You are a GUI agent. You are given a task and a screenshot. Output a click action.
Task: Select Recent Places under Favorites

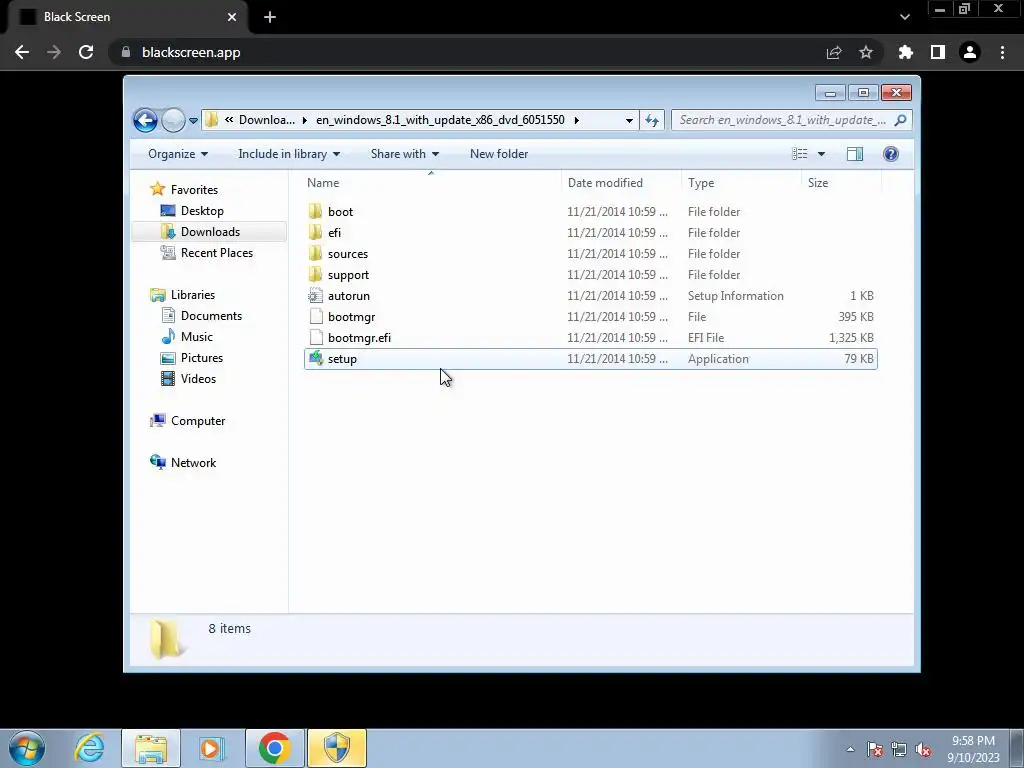[x=216, y=253]
